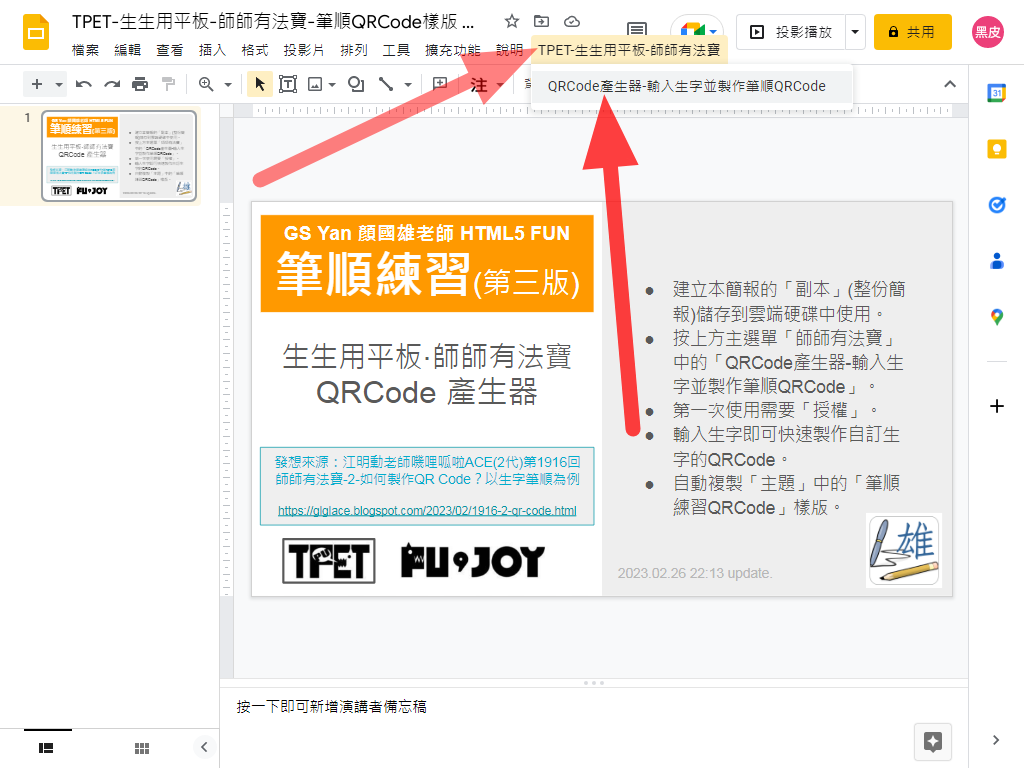Click the 2023.02.26 22:13 update text
The height and width of the screenshot is (768, 1024).
(x=695, y=573)
